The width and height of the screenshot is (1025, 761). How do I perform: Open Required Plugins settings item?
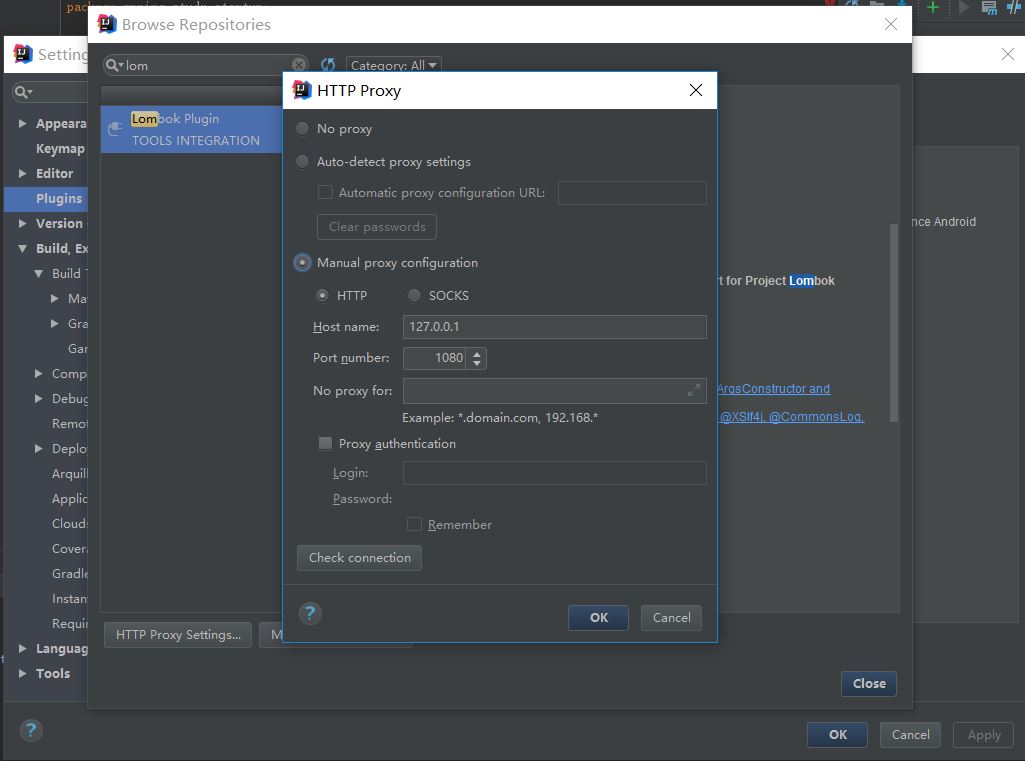click(69, 624)
